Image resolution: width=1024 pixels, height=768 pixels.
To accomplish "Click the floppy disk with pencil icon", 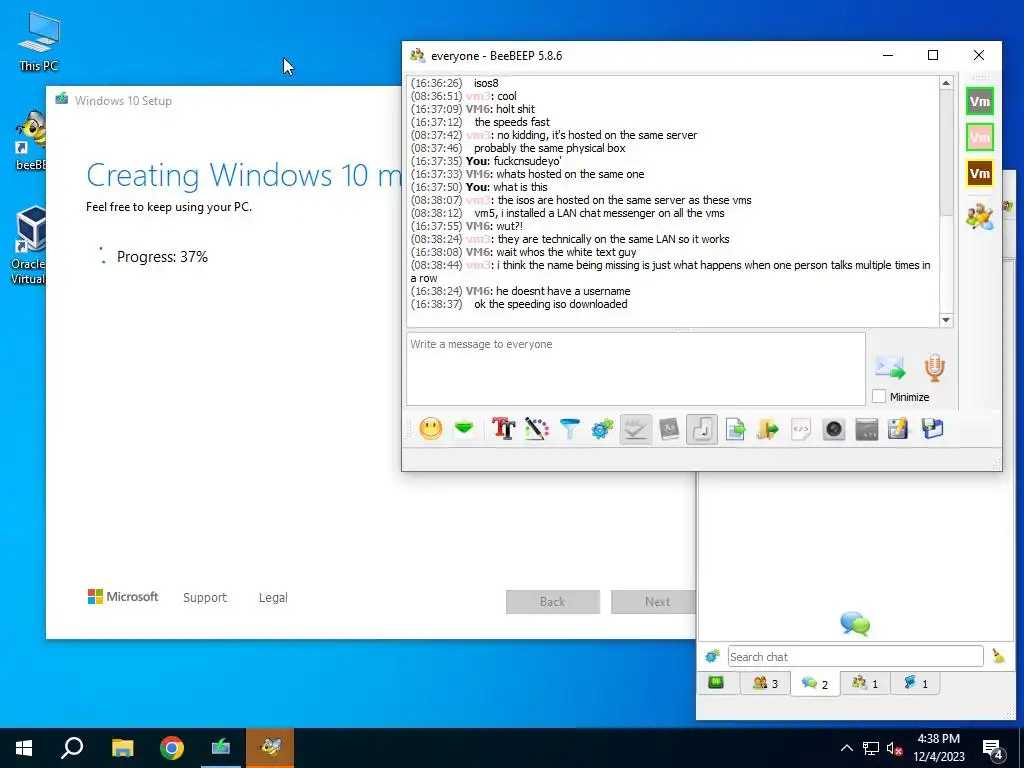I will coord(899,429).
